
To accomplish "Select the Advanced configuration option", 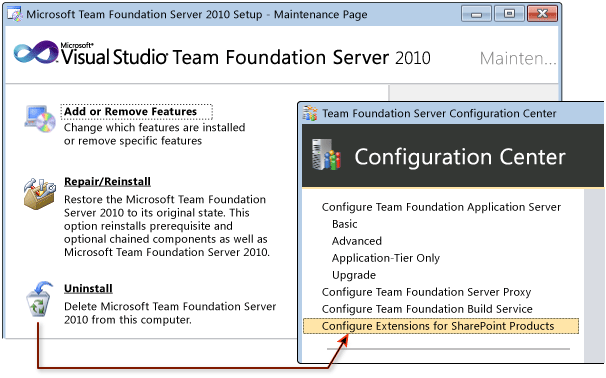I will click(x=357, y=241).
